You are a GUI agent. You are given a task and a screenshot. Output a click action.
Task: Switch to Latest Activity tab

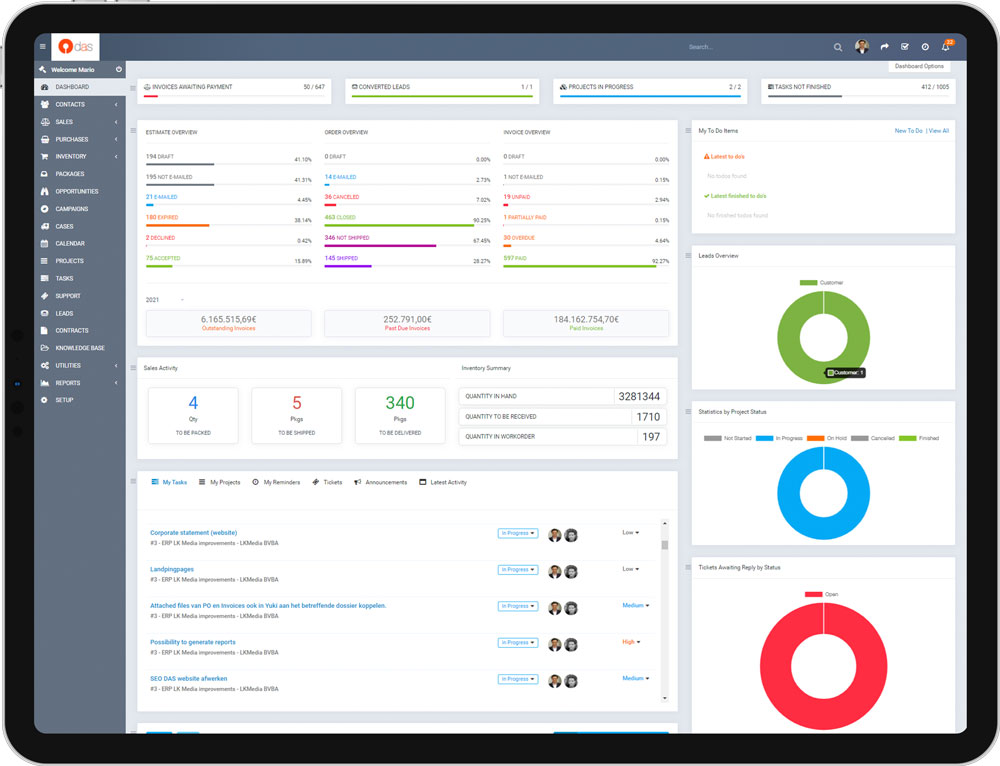point(443,482)
